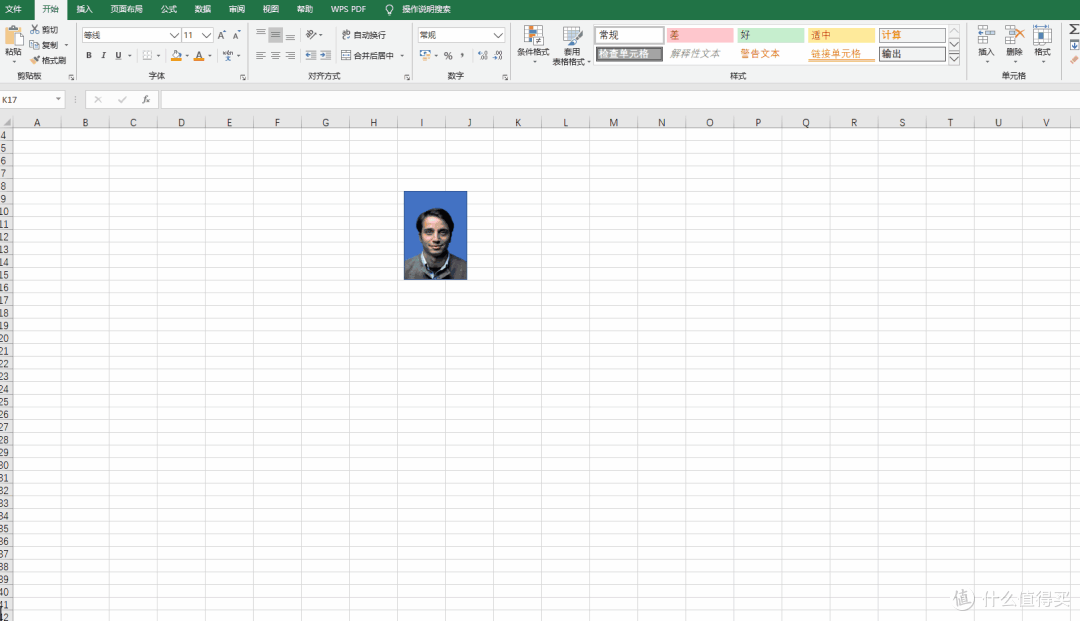Apply percent style with % icon
This screenshot has height=621, width=1080.
click(448, 56)
